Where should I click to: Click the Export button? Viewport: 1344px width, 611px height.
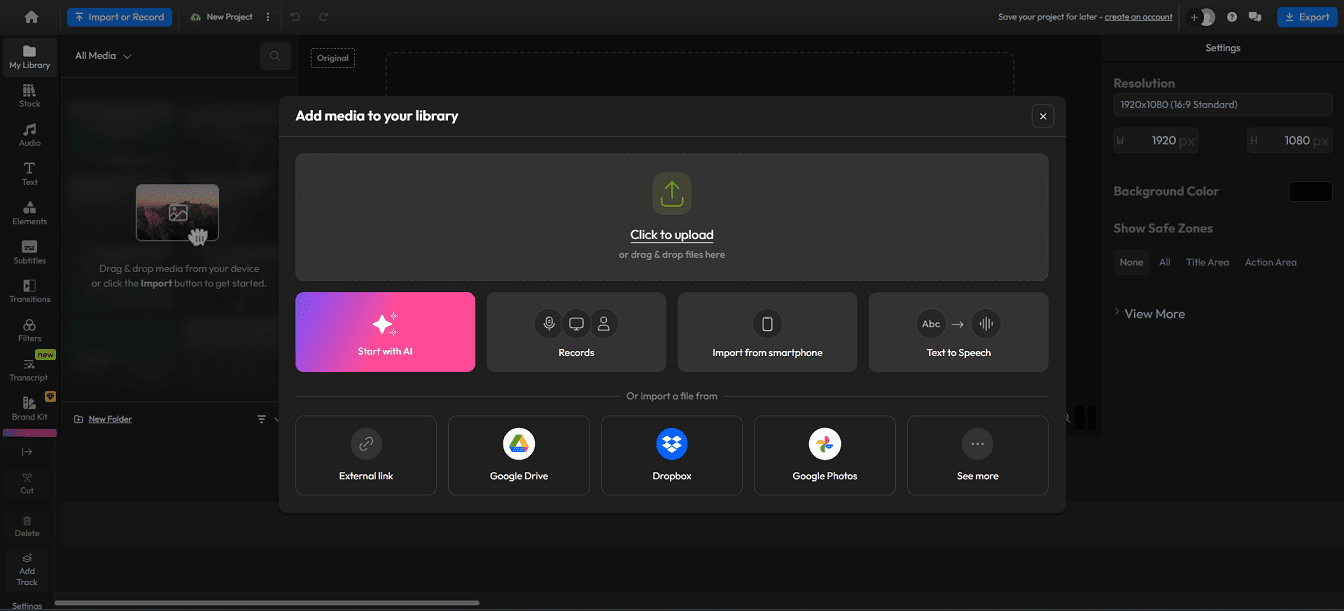[1307, 17]
